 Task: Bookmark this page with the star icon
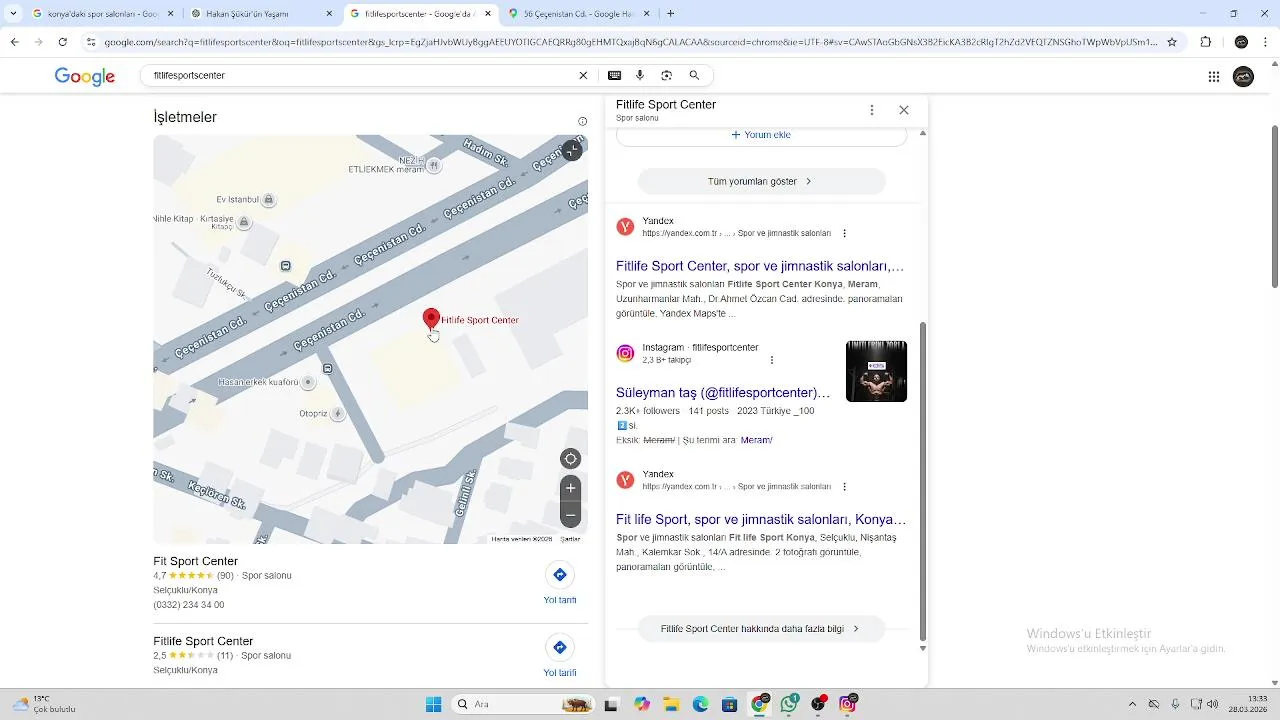(1172, 42)
